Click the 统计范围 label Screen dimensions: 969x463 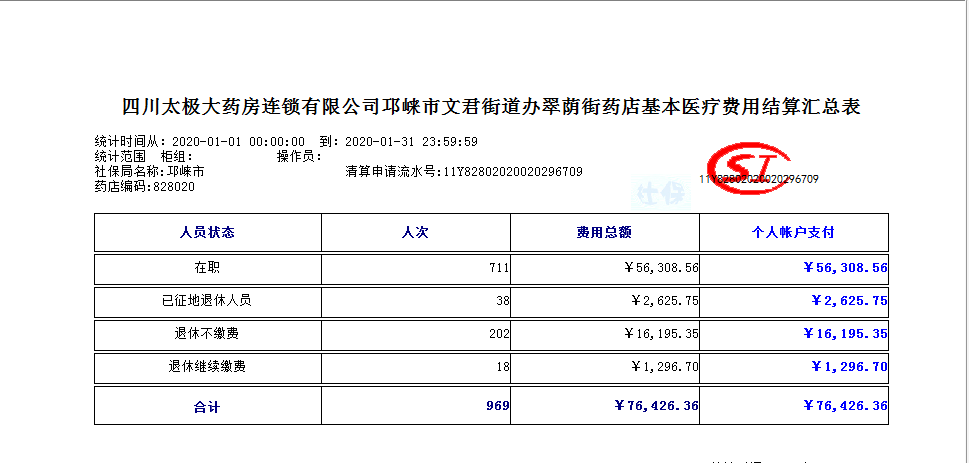pos(120,156)
